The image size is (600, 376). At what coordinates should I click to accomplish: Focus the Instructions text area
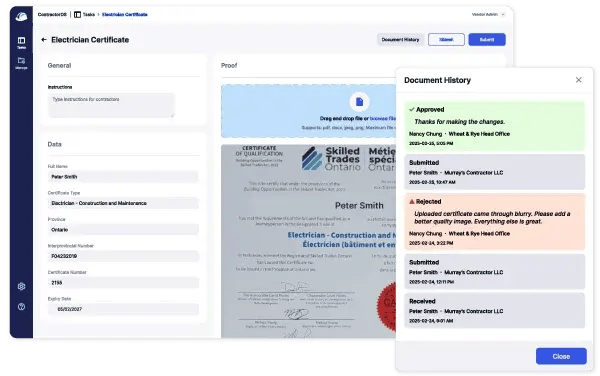(111, 105)
